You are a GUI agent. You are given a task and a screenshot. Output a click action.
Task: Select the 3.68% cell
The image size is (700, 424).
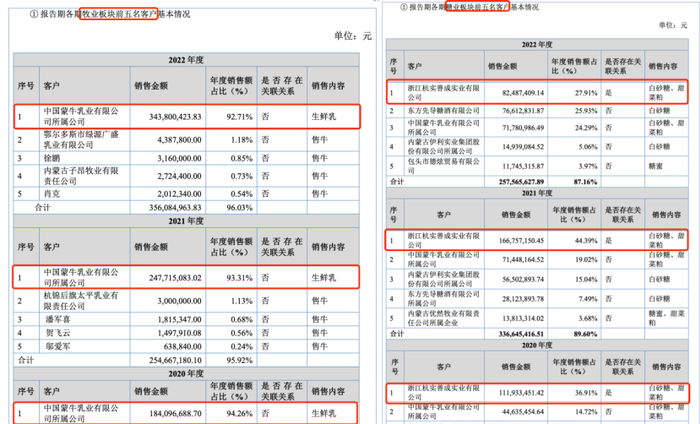click(588, 318)
